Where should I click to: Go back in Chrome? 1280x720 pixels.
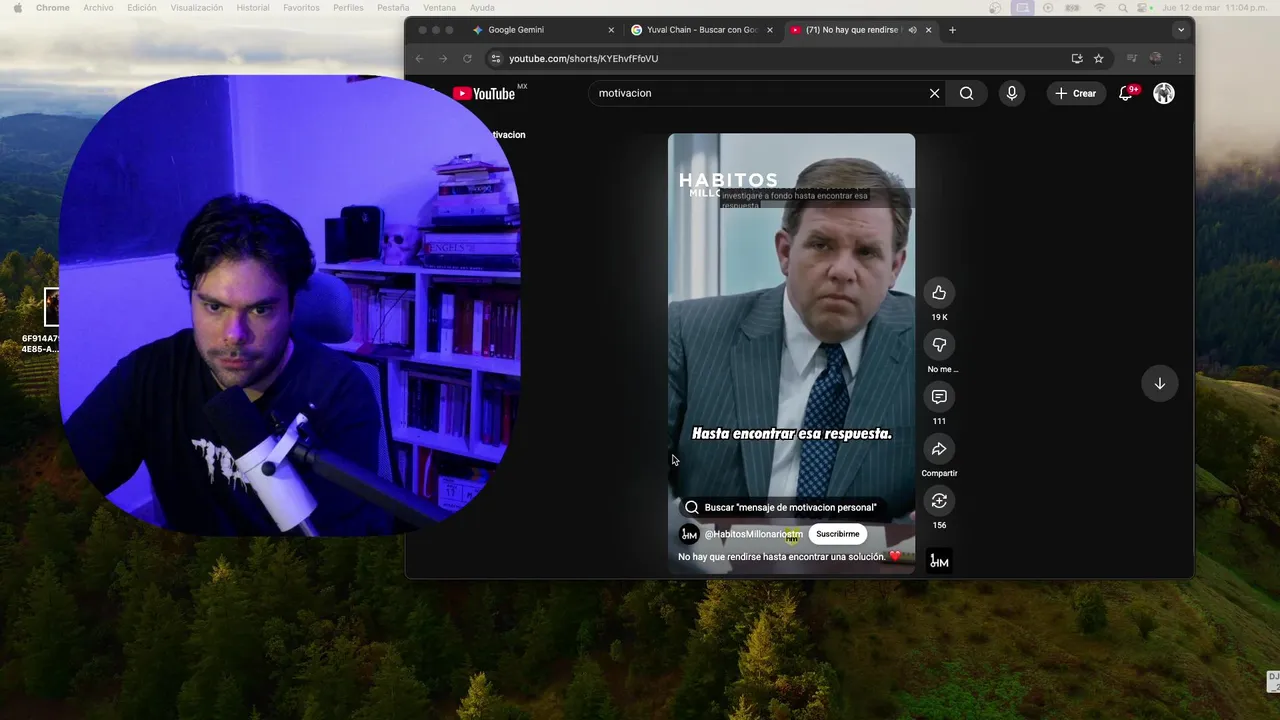point(420,59)
